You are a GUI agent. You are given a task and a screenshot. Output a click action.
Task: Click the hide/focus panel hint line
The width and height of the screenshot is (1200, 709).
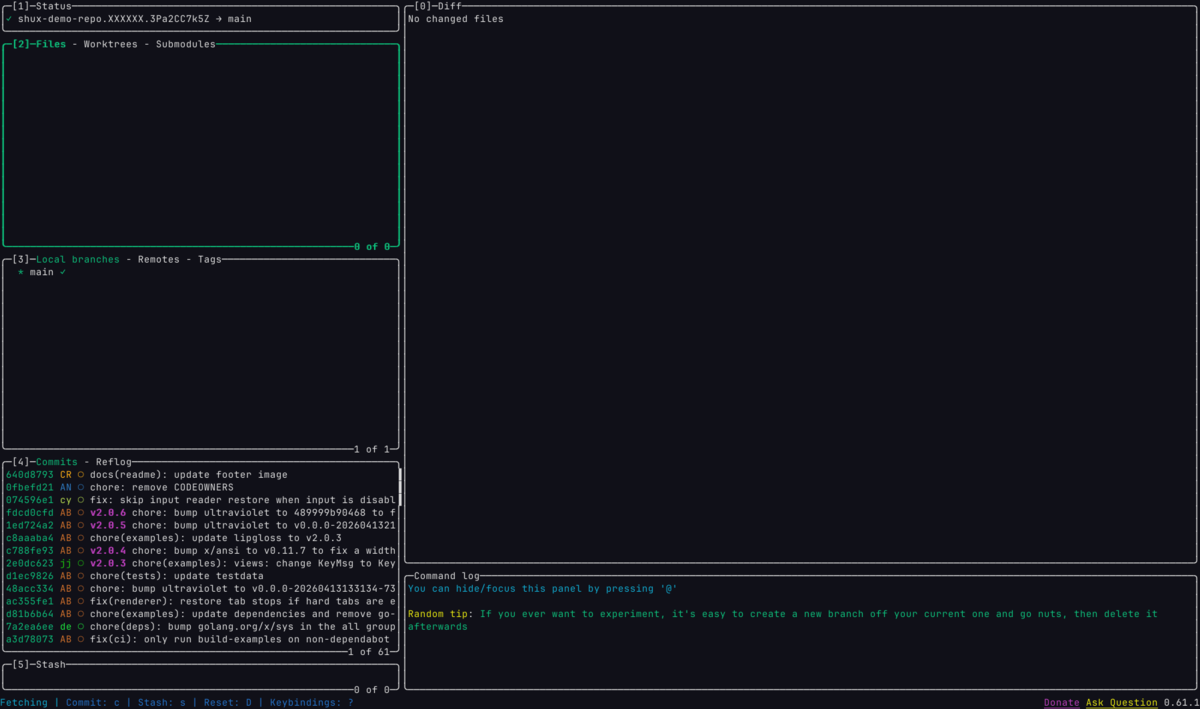coord(543,589)
